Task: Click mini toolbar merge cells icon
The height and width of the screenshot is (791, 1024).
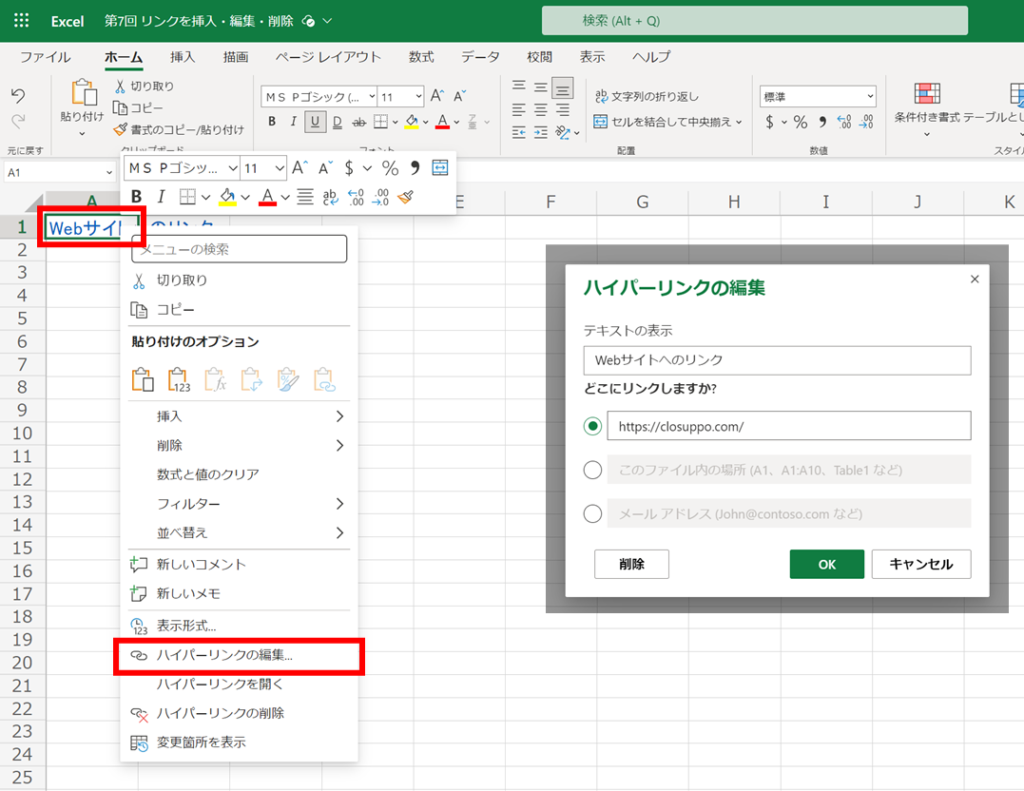Action: tap(440, 168)
